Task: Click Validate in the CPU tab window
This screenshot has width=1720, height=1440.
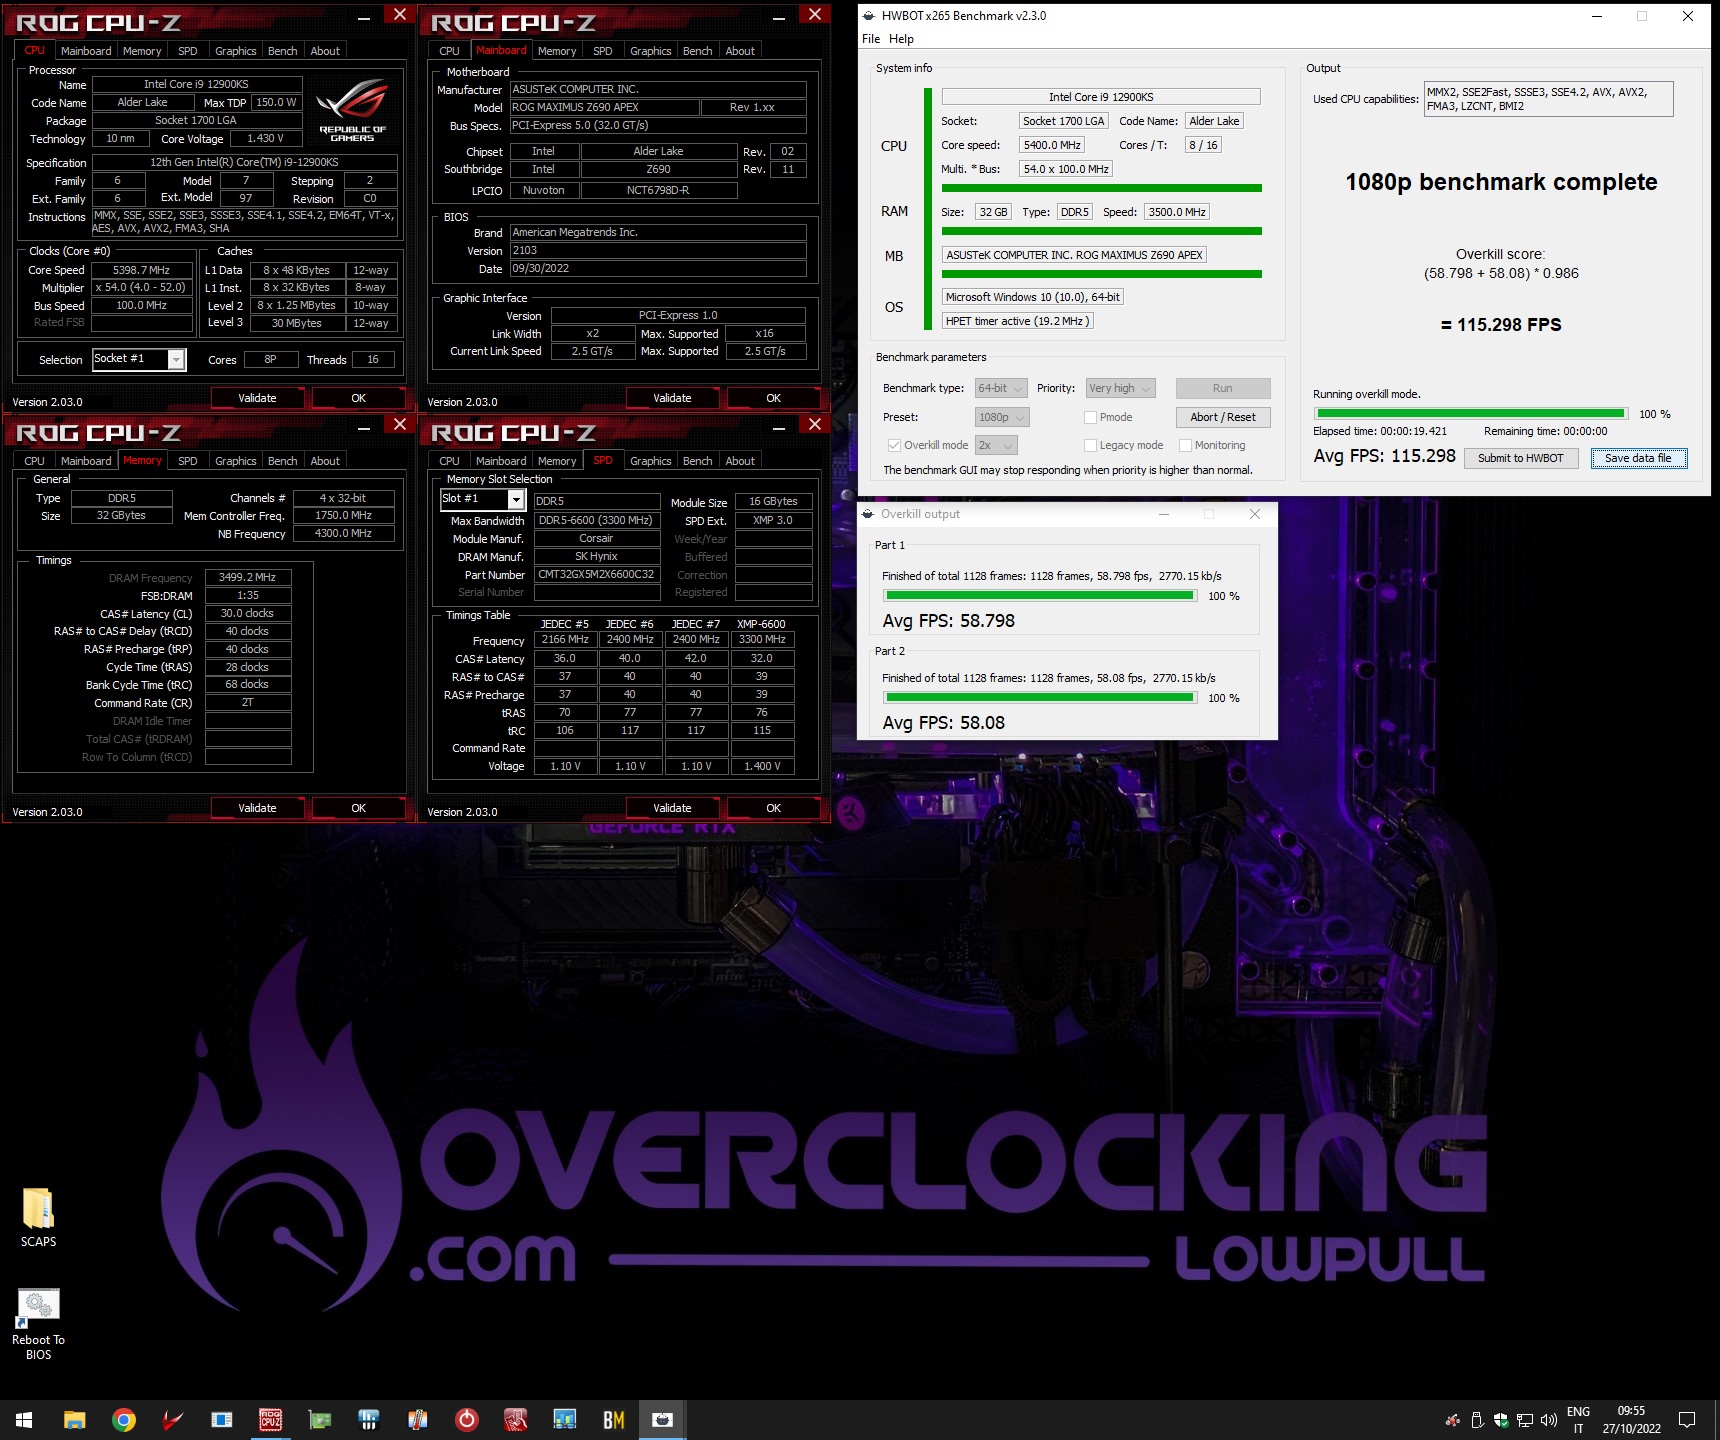Action: (x=257, y=398)
